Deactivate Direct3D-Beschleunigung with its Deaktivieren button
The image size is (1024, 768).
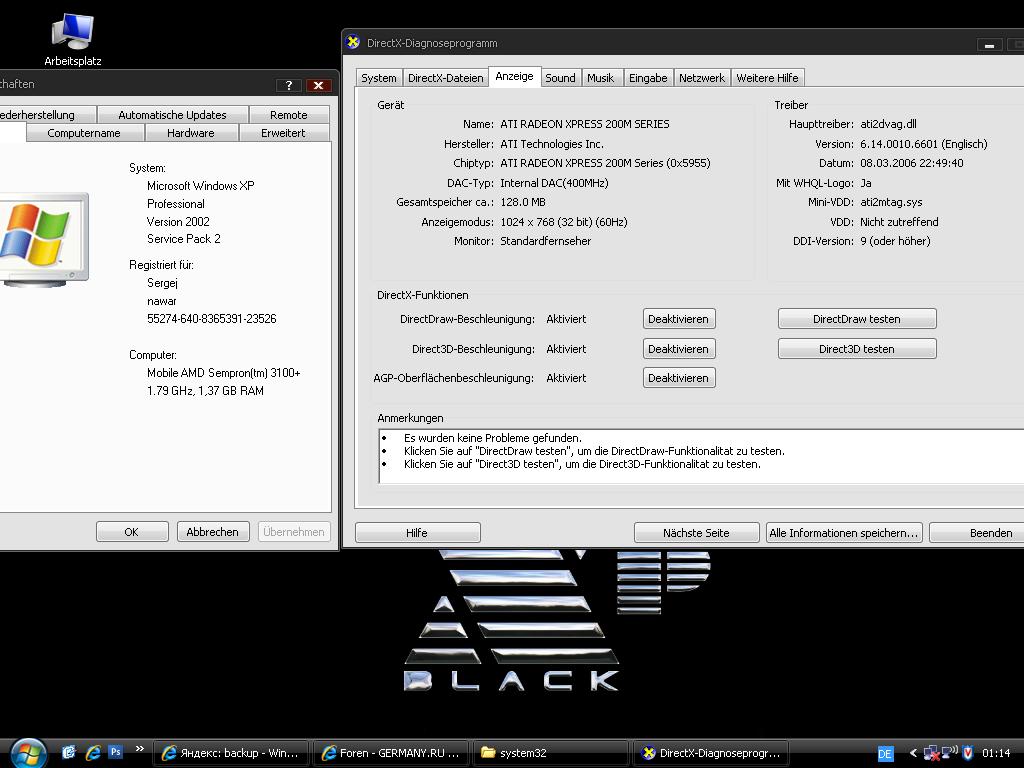(679, 349)
